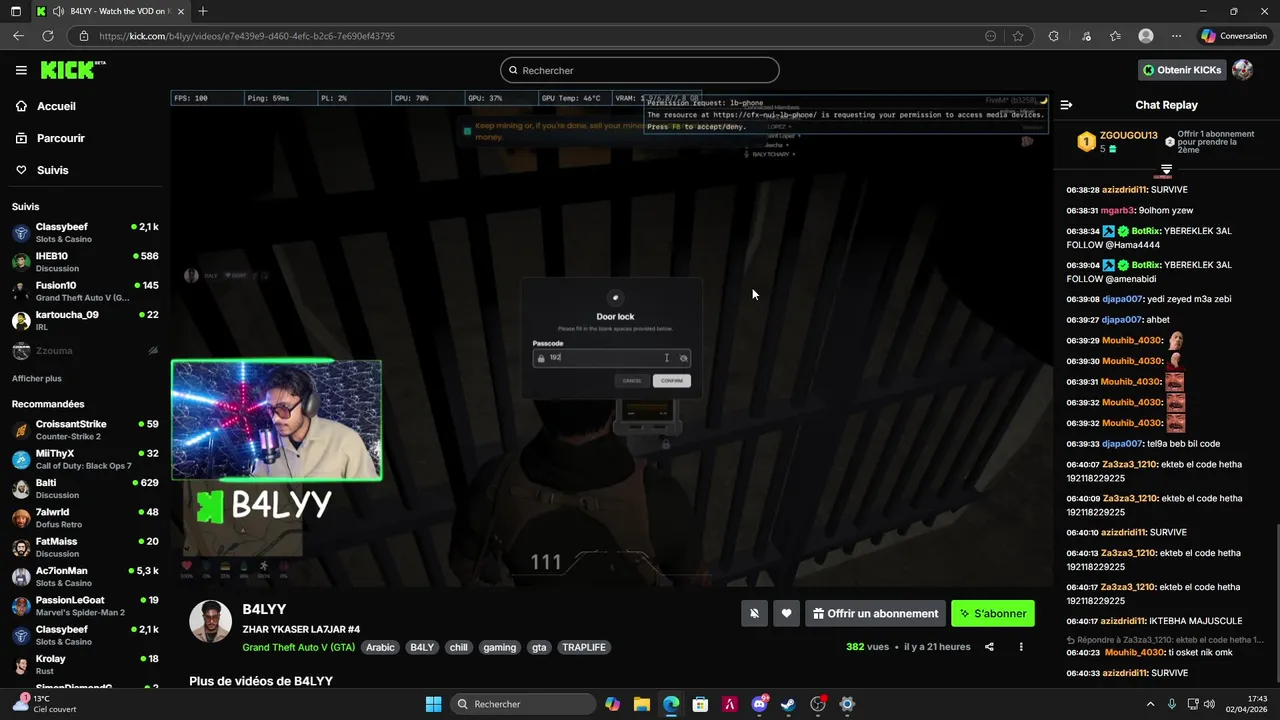1280x720 pixels.
Task: Open Microsoft Store from taskbar
Action: point(700,704)
